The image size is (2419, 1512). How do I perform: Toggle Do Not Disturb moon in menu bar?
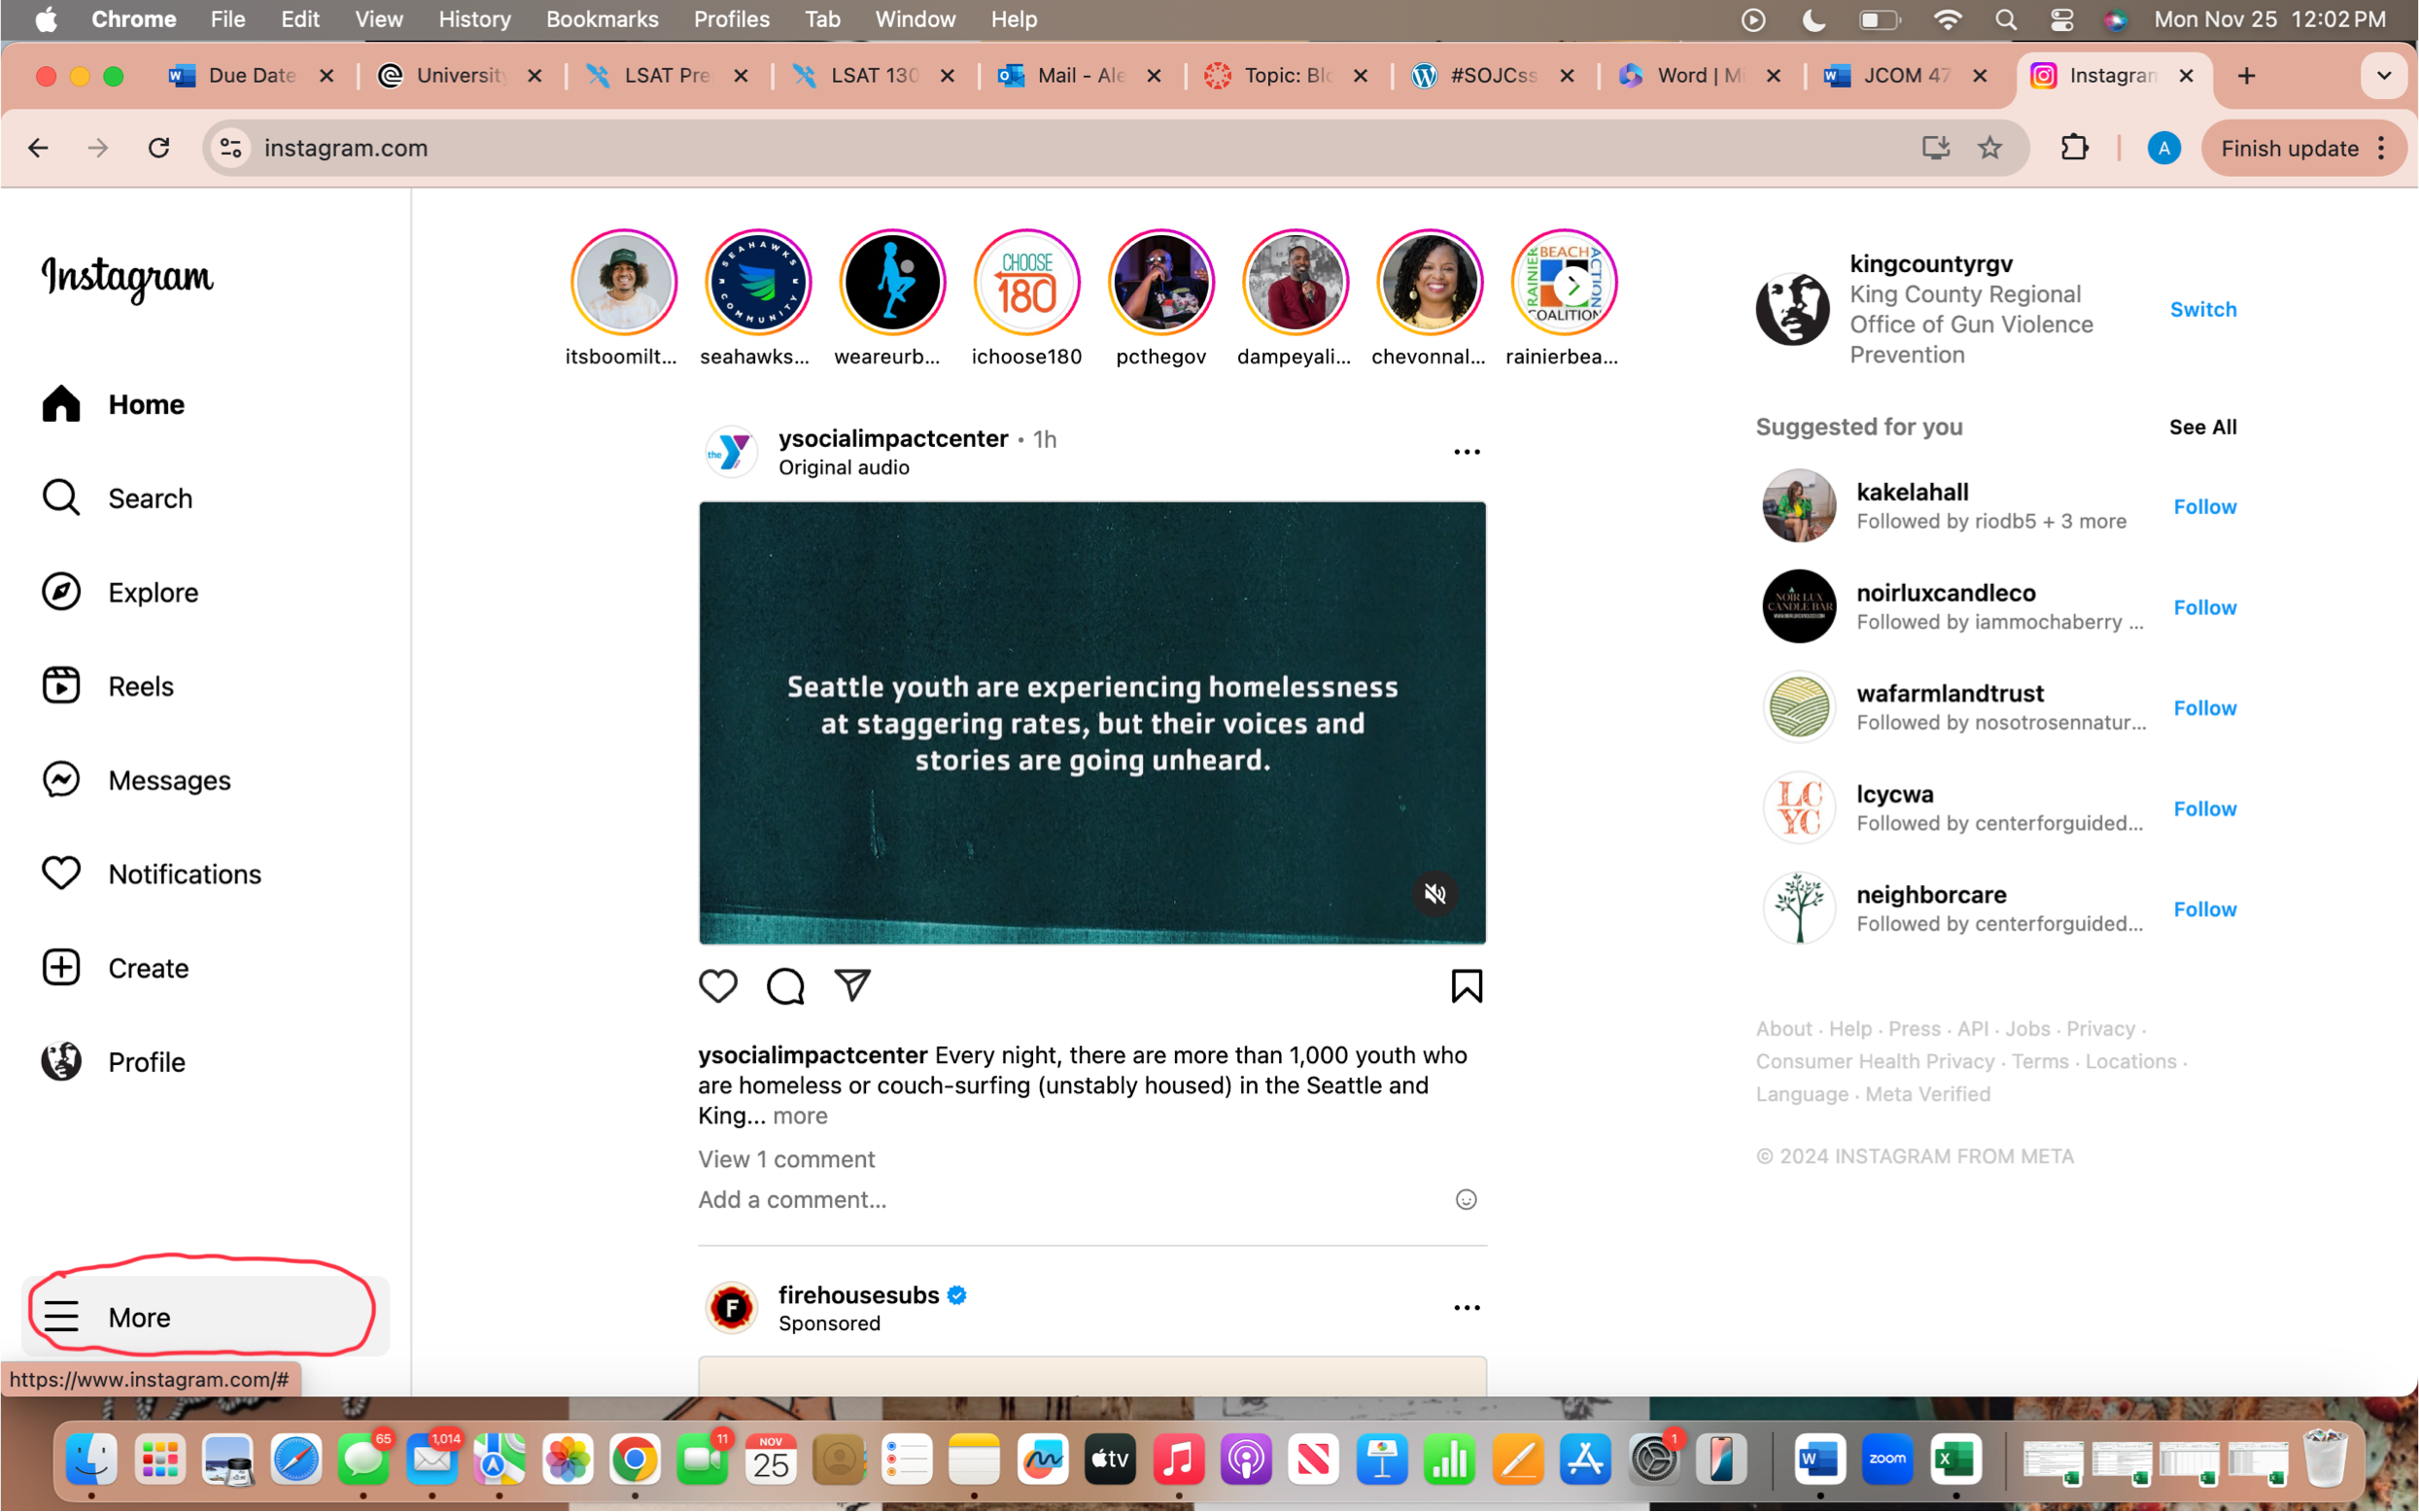(x=1813, y=19)
